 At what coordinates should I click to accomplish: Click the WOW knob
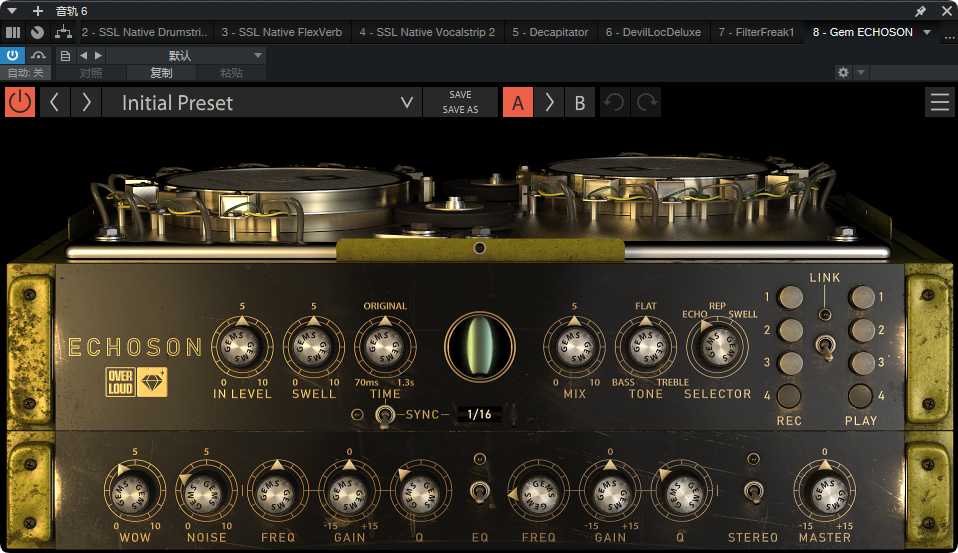[134, 493]
